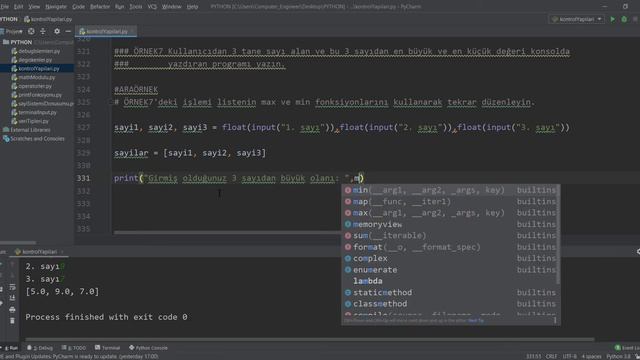The width and height of the screenshot is (640, 360).
Task: Open the Tools menu
Action: (136, 7)
